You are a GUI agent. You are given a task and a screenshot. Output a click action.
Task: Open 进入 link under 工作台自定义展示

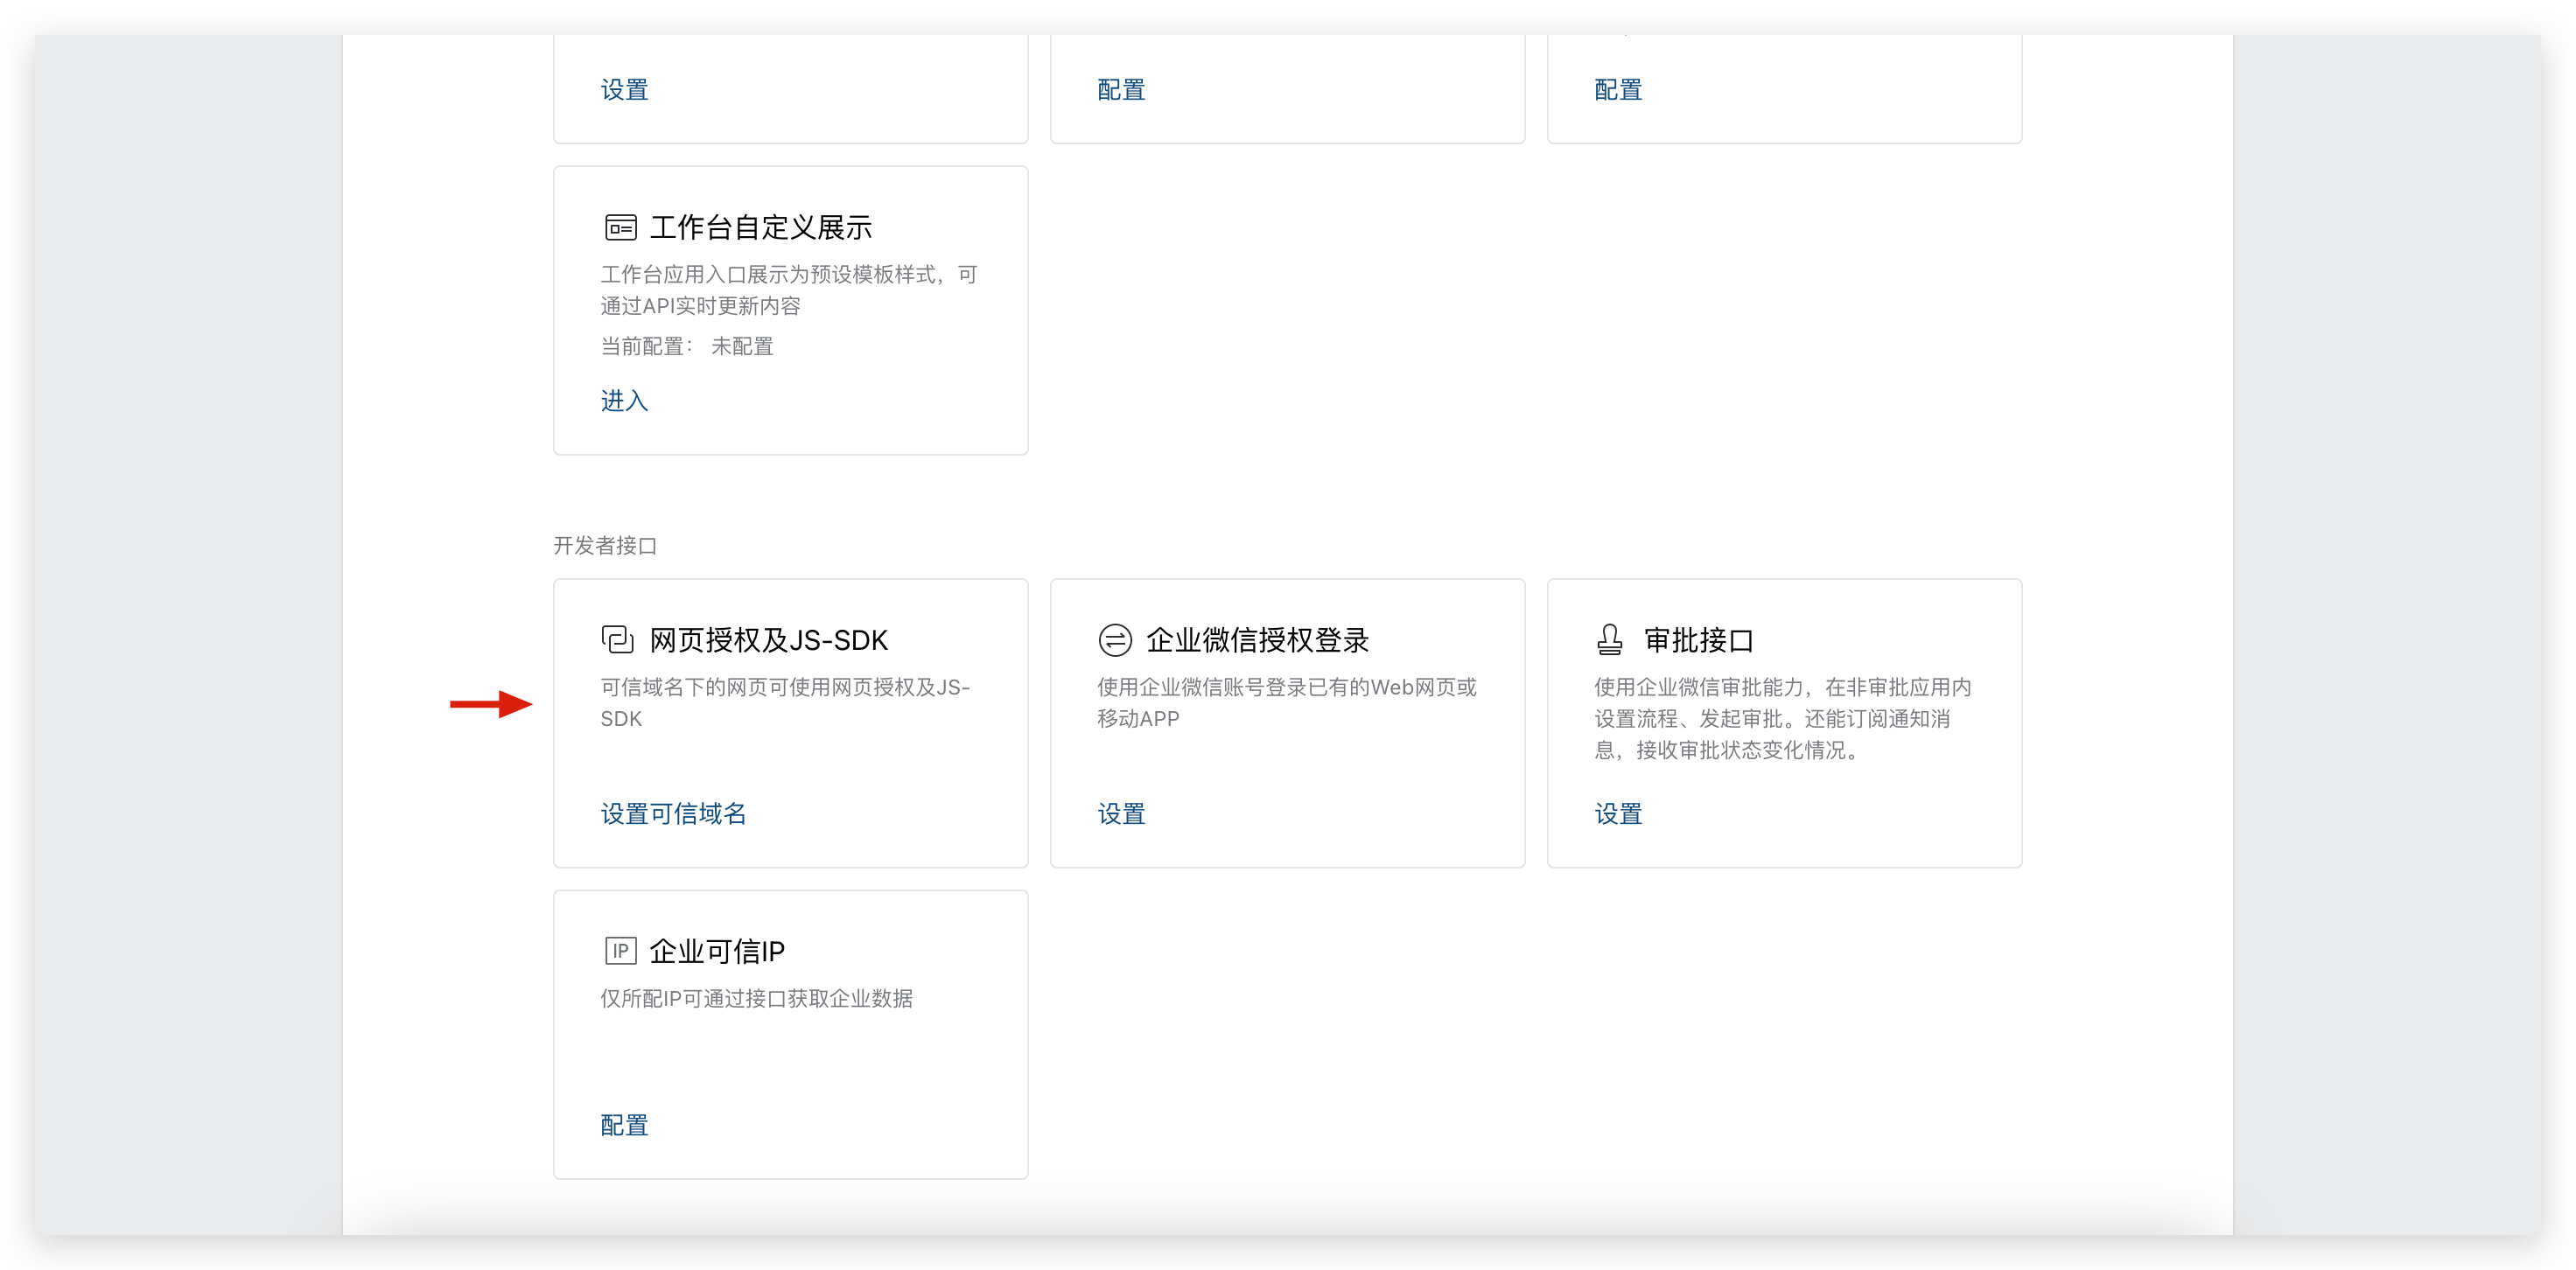[624, 401]
